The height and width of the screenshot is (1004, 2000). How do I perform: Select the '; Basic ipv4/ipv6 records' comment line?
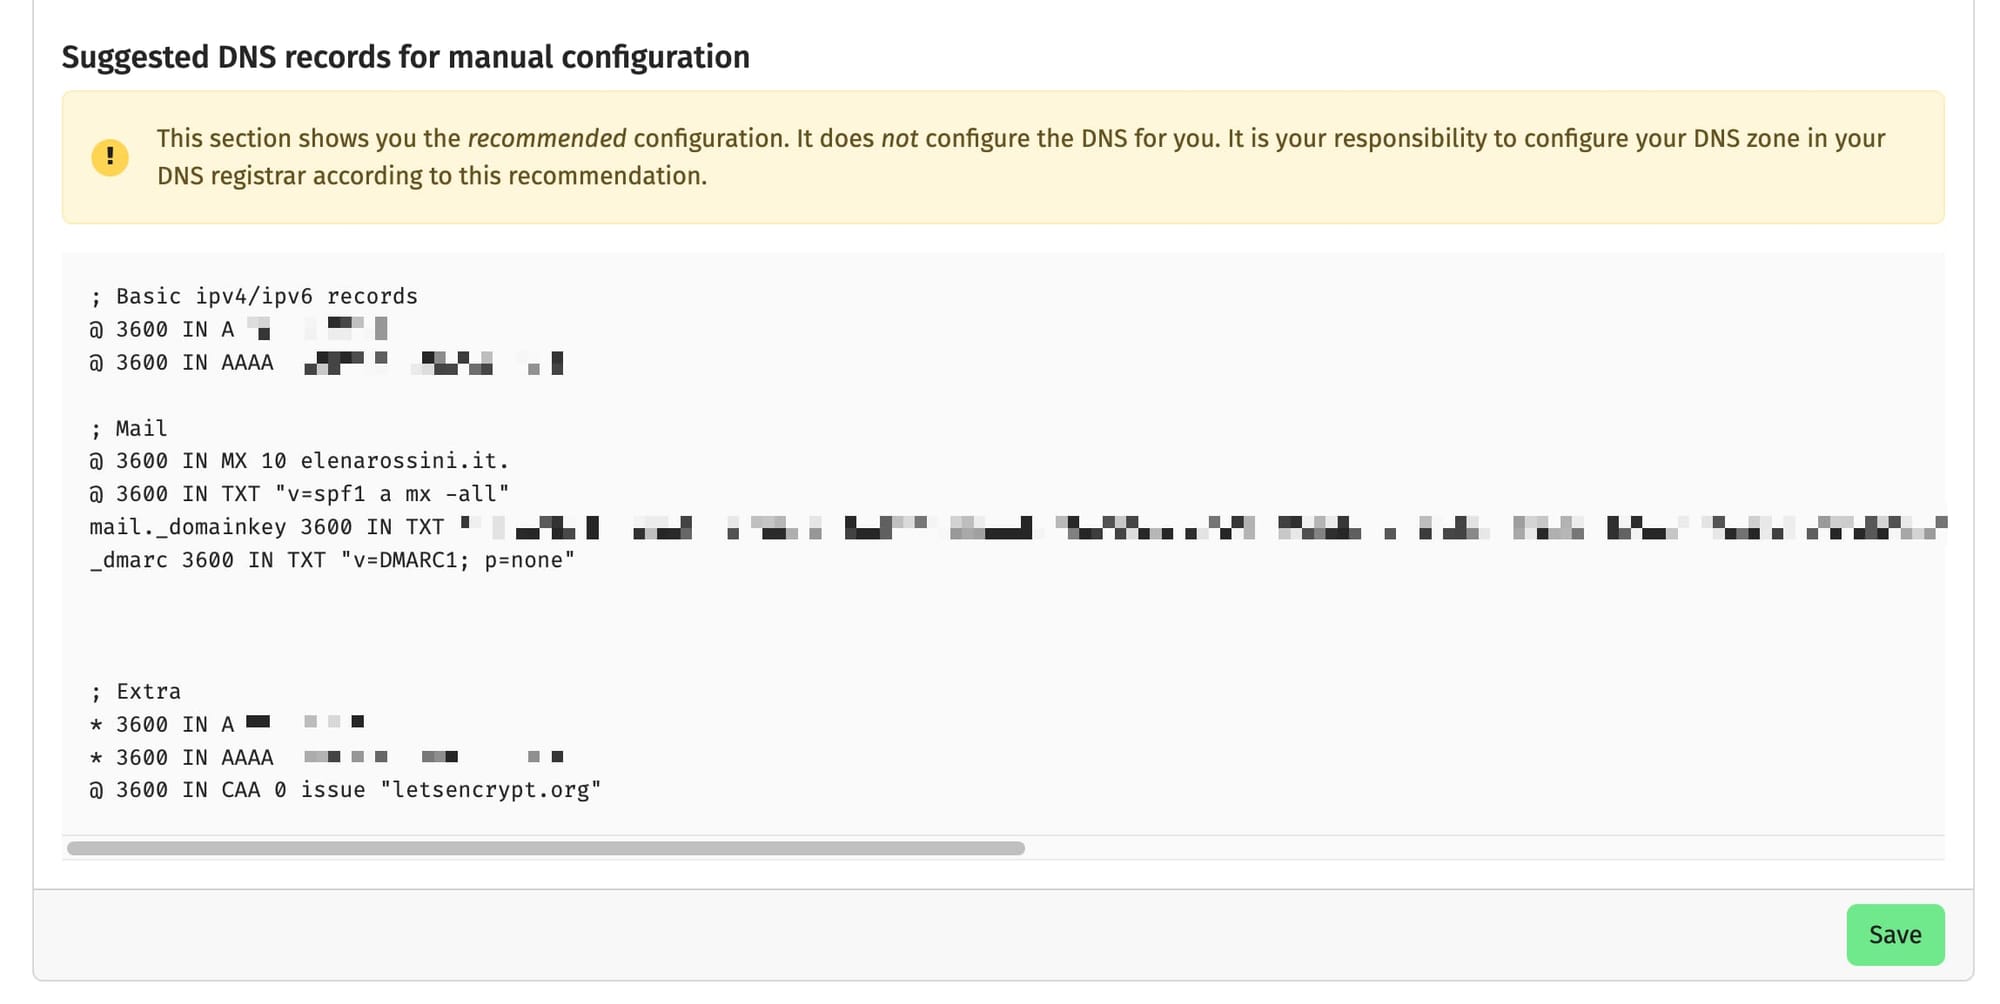[x=253, y=296]
